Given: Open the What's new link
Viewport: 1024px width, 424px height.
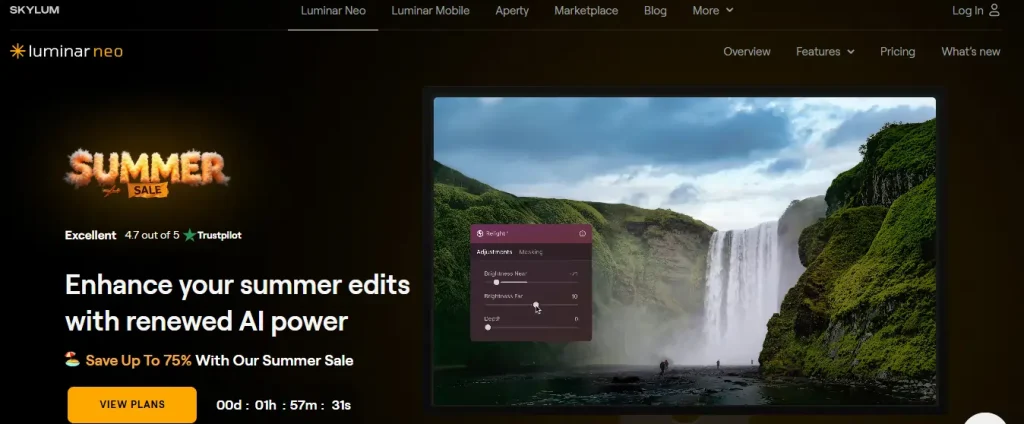Looking at the screenshot, I should pos(970,52).
